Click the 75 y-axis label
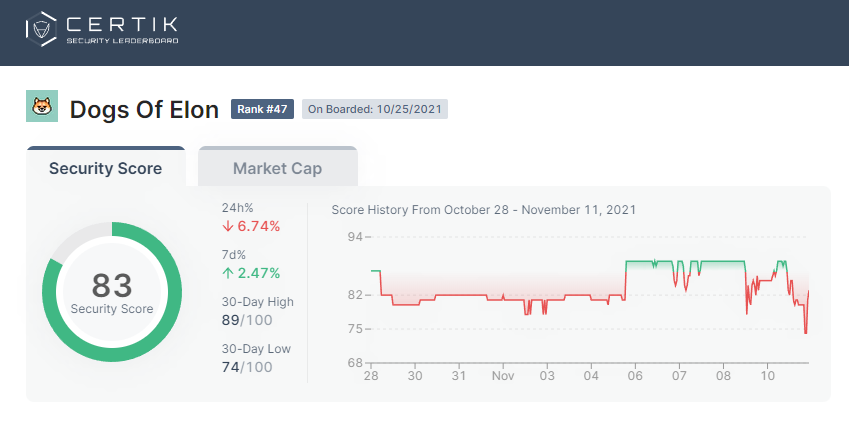Screen dimensions: 849x428 [x=355, y=329]
